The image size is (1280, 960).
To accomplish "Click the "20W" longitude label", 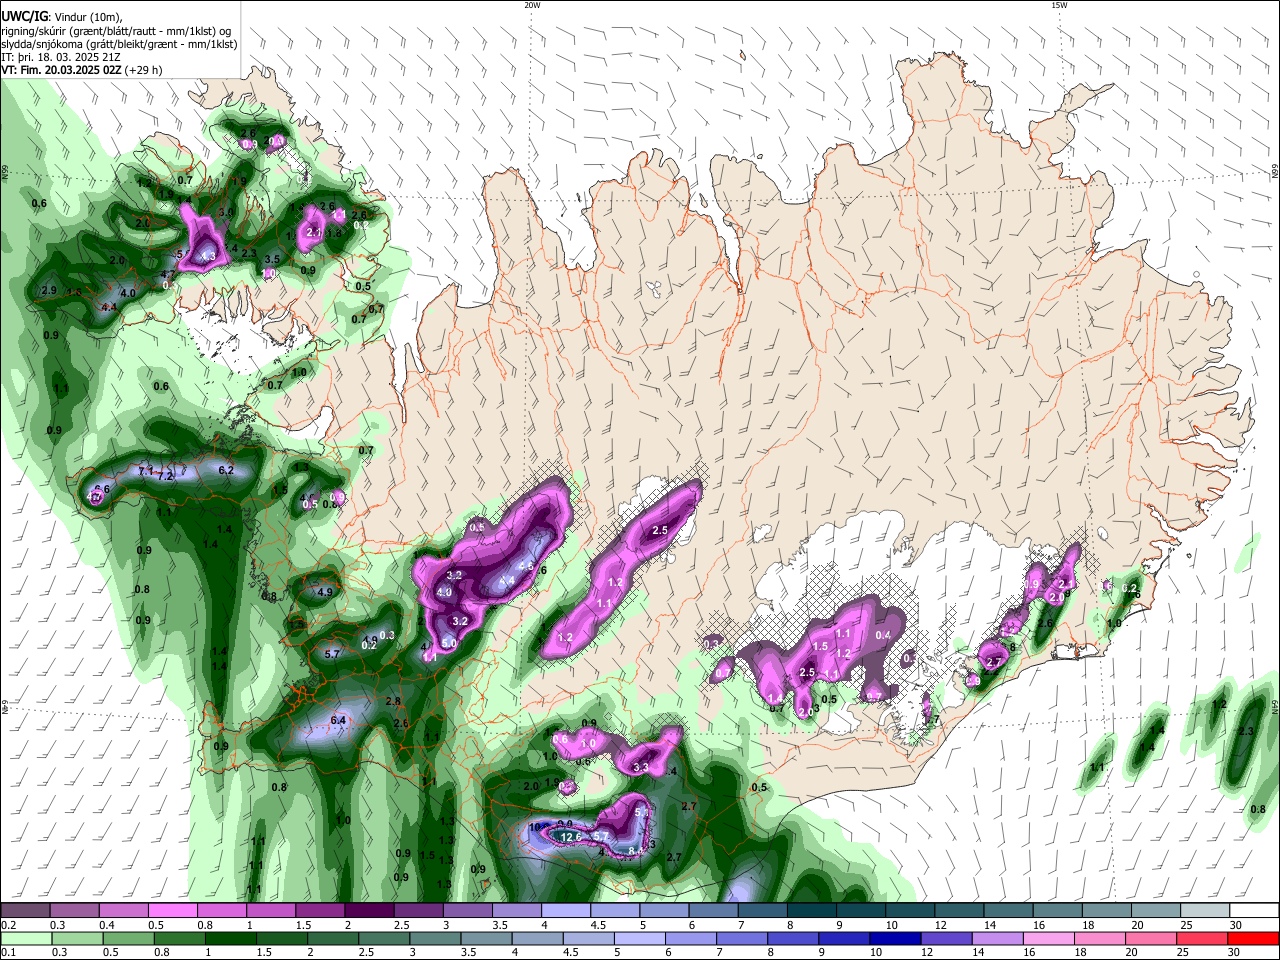I will (532, 5).
